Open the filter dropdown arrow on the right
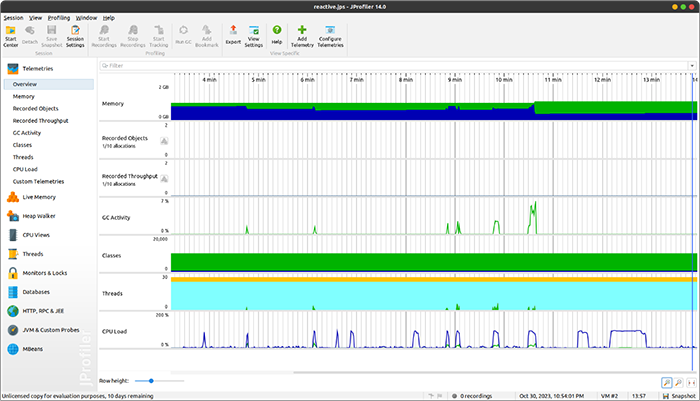The height and width of the screenshot is (401, 700). coord(691,66)
